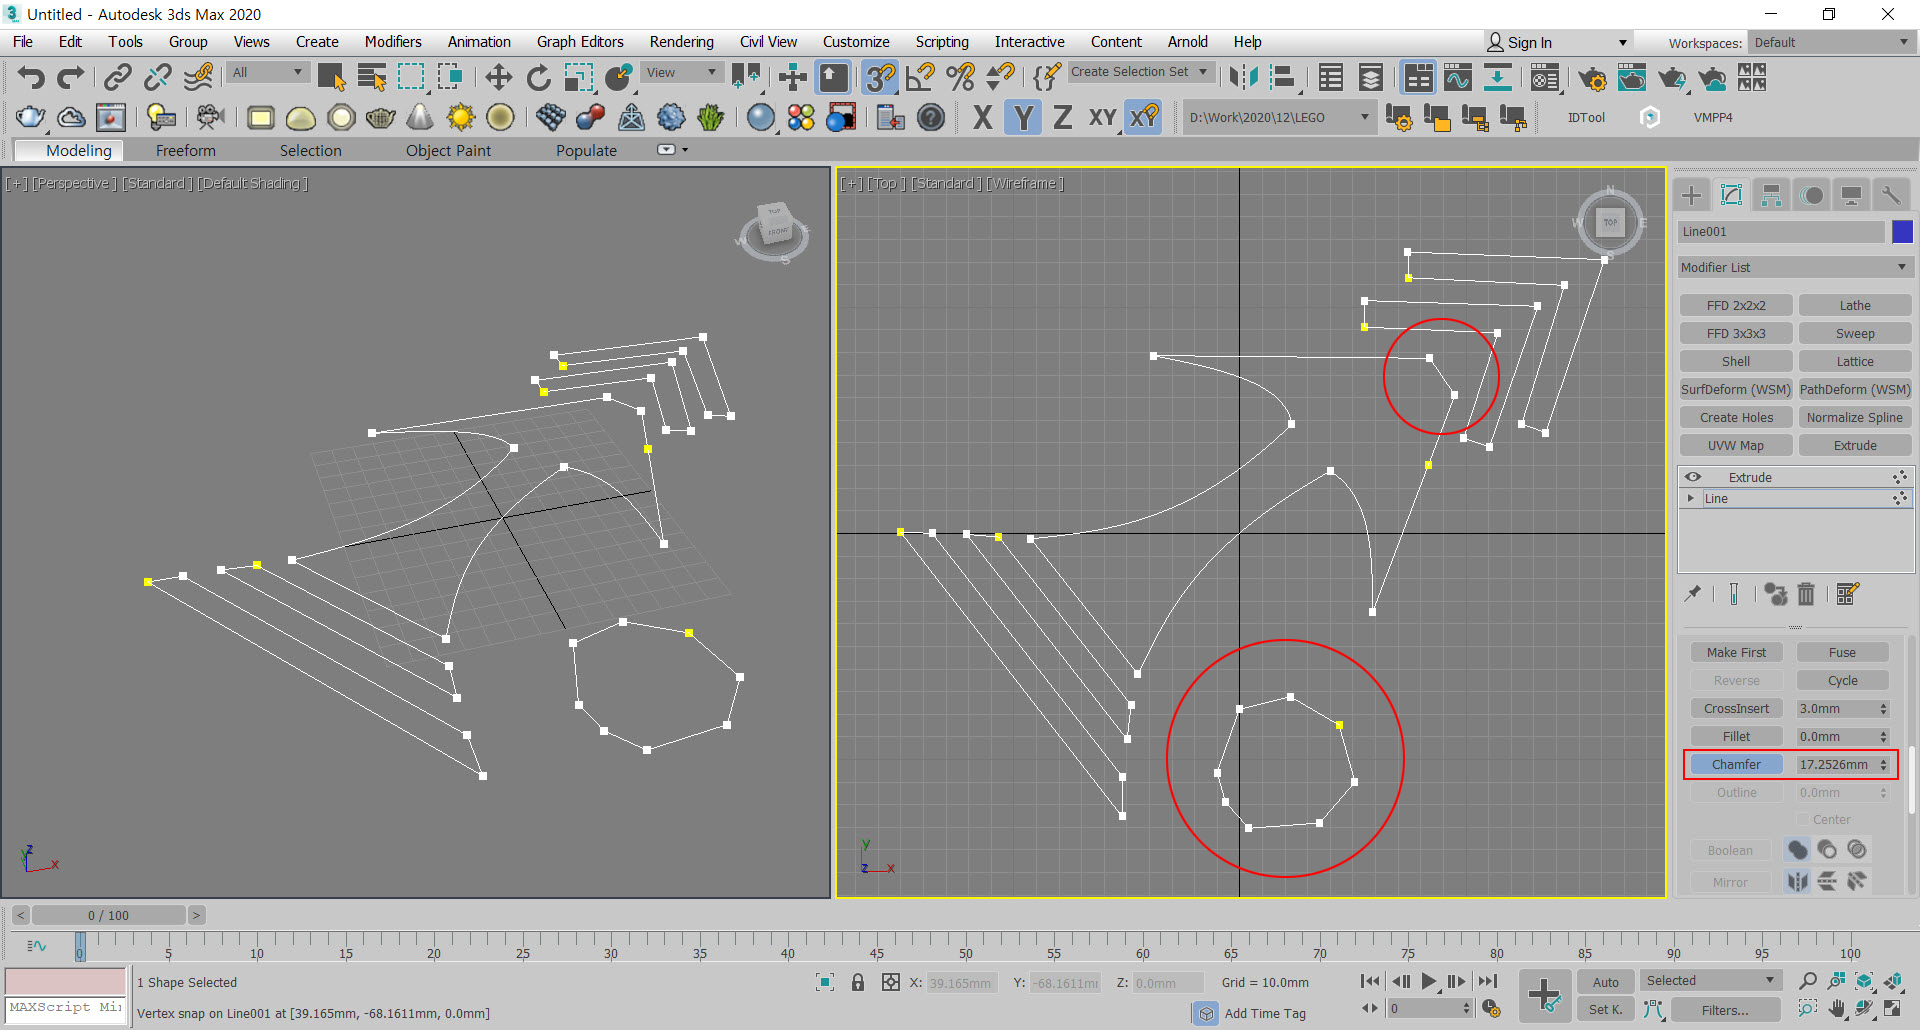Apply the Lathe modifier button
Image resolution: width=1920 pixels, height=1030 pixels.
pyautogui.click(x=1855, y=305)
